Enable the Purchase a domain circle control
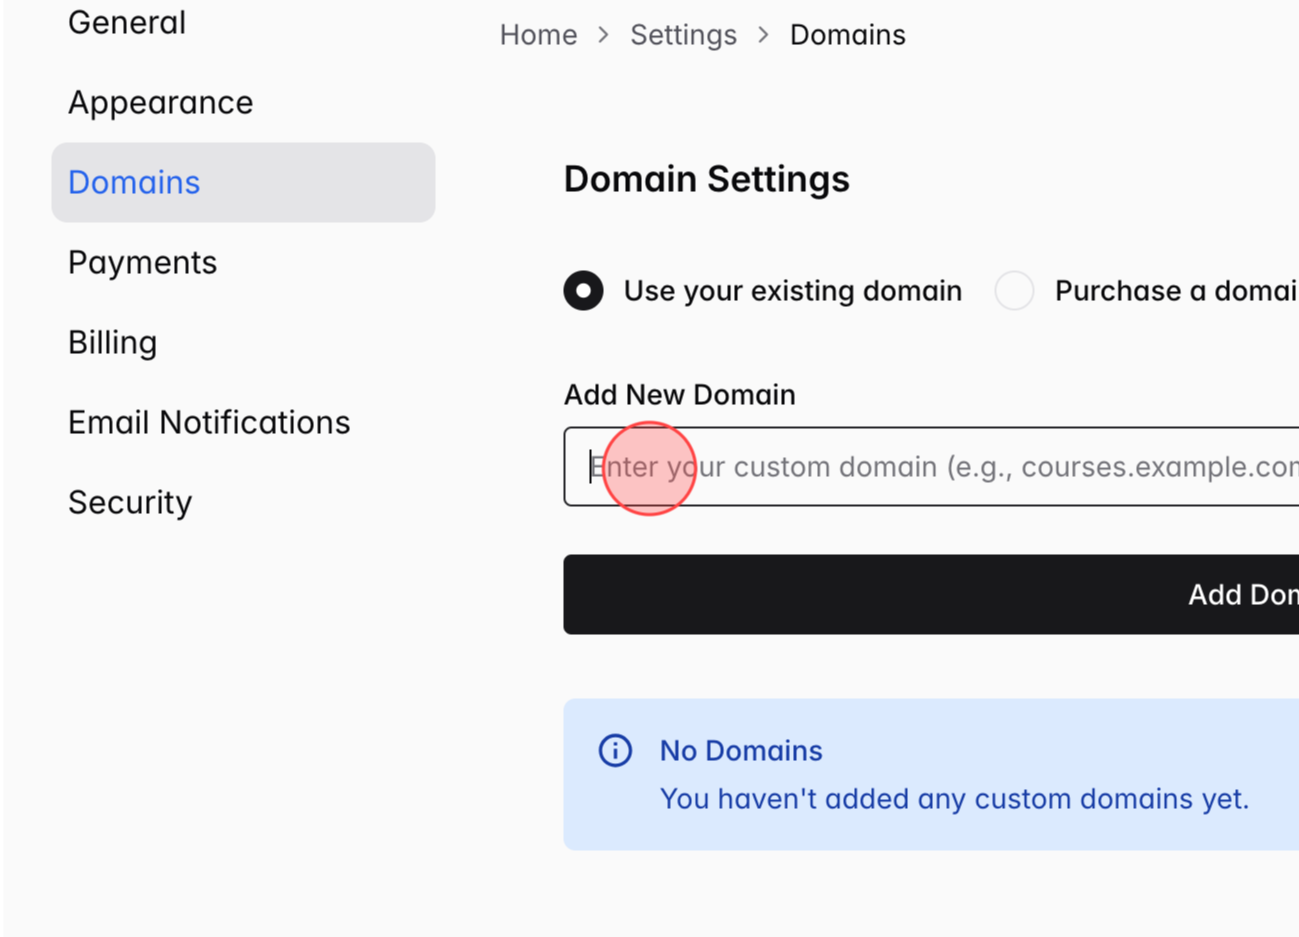The width and height of the screenshot is (1299, 937). click(x=1014, y=290)
